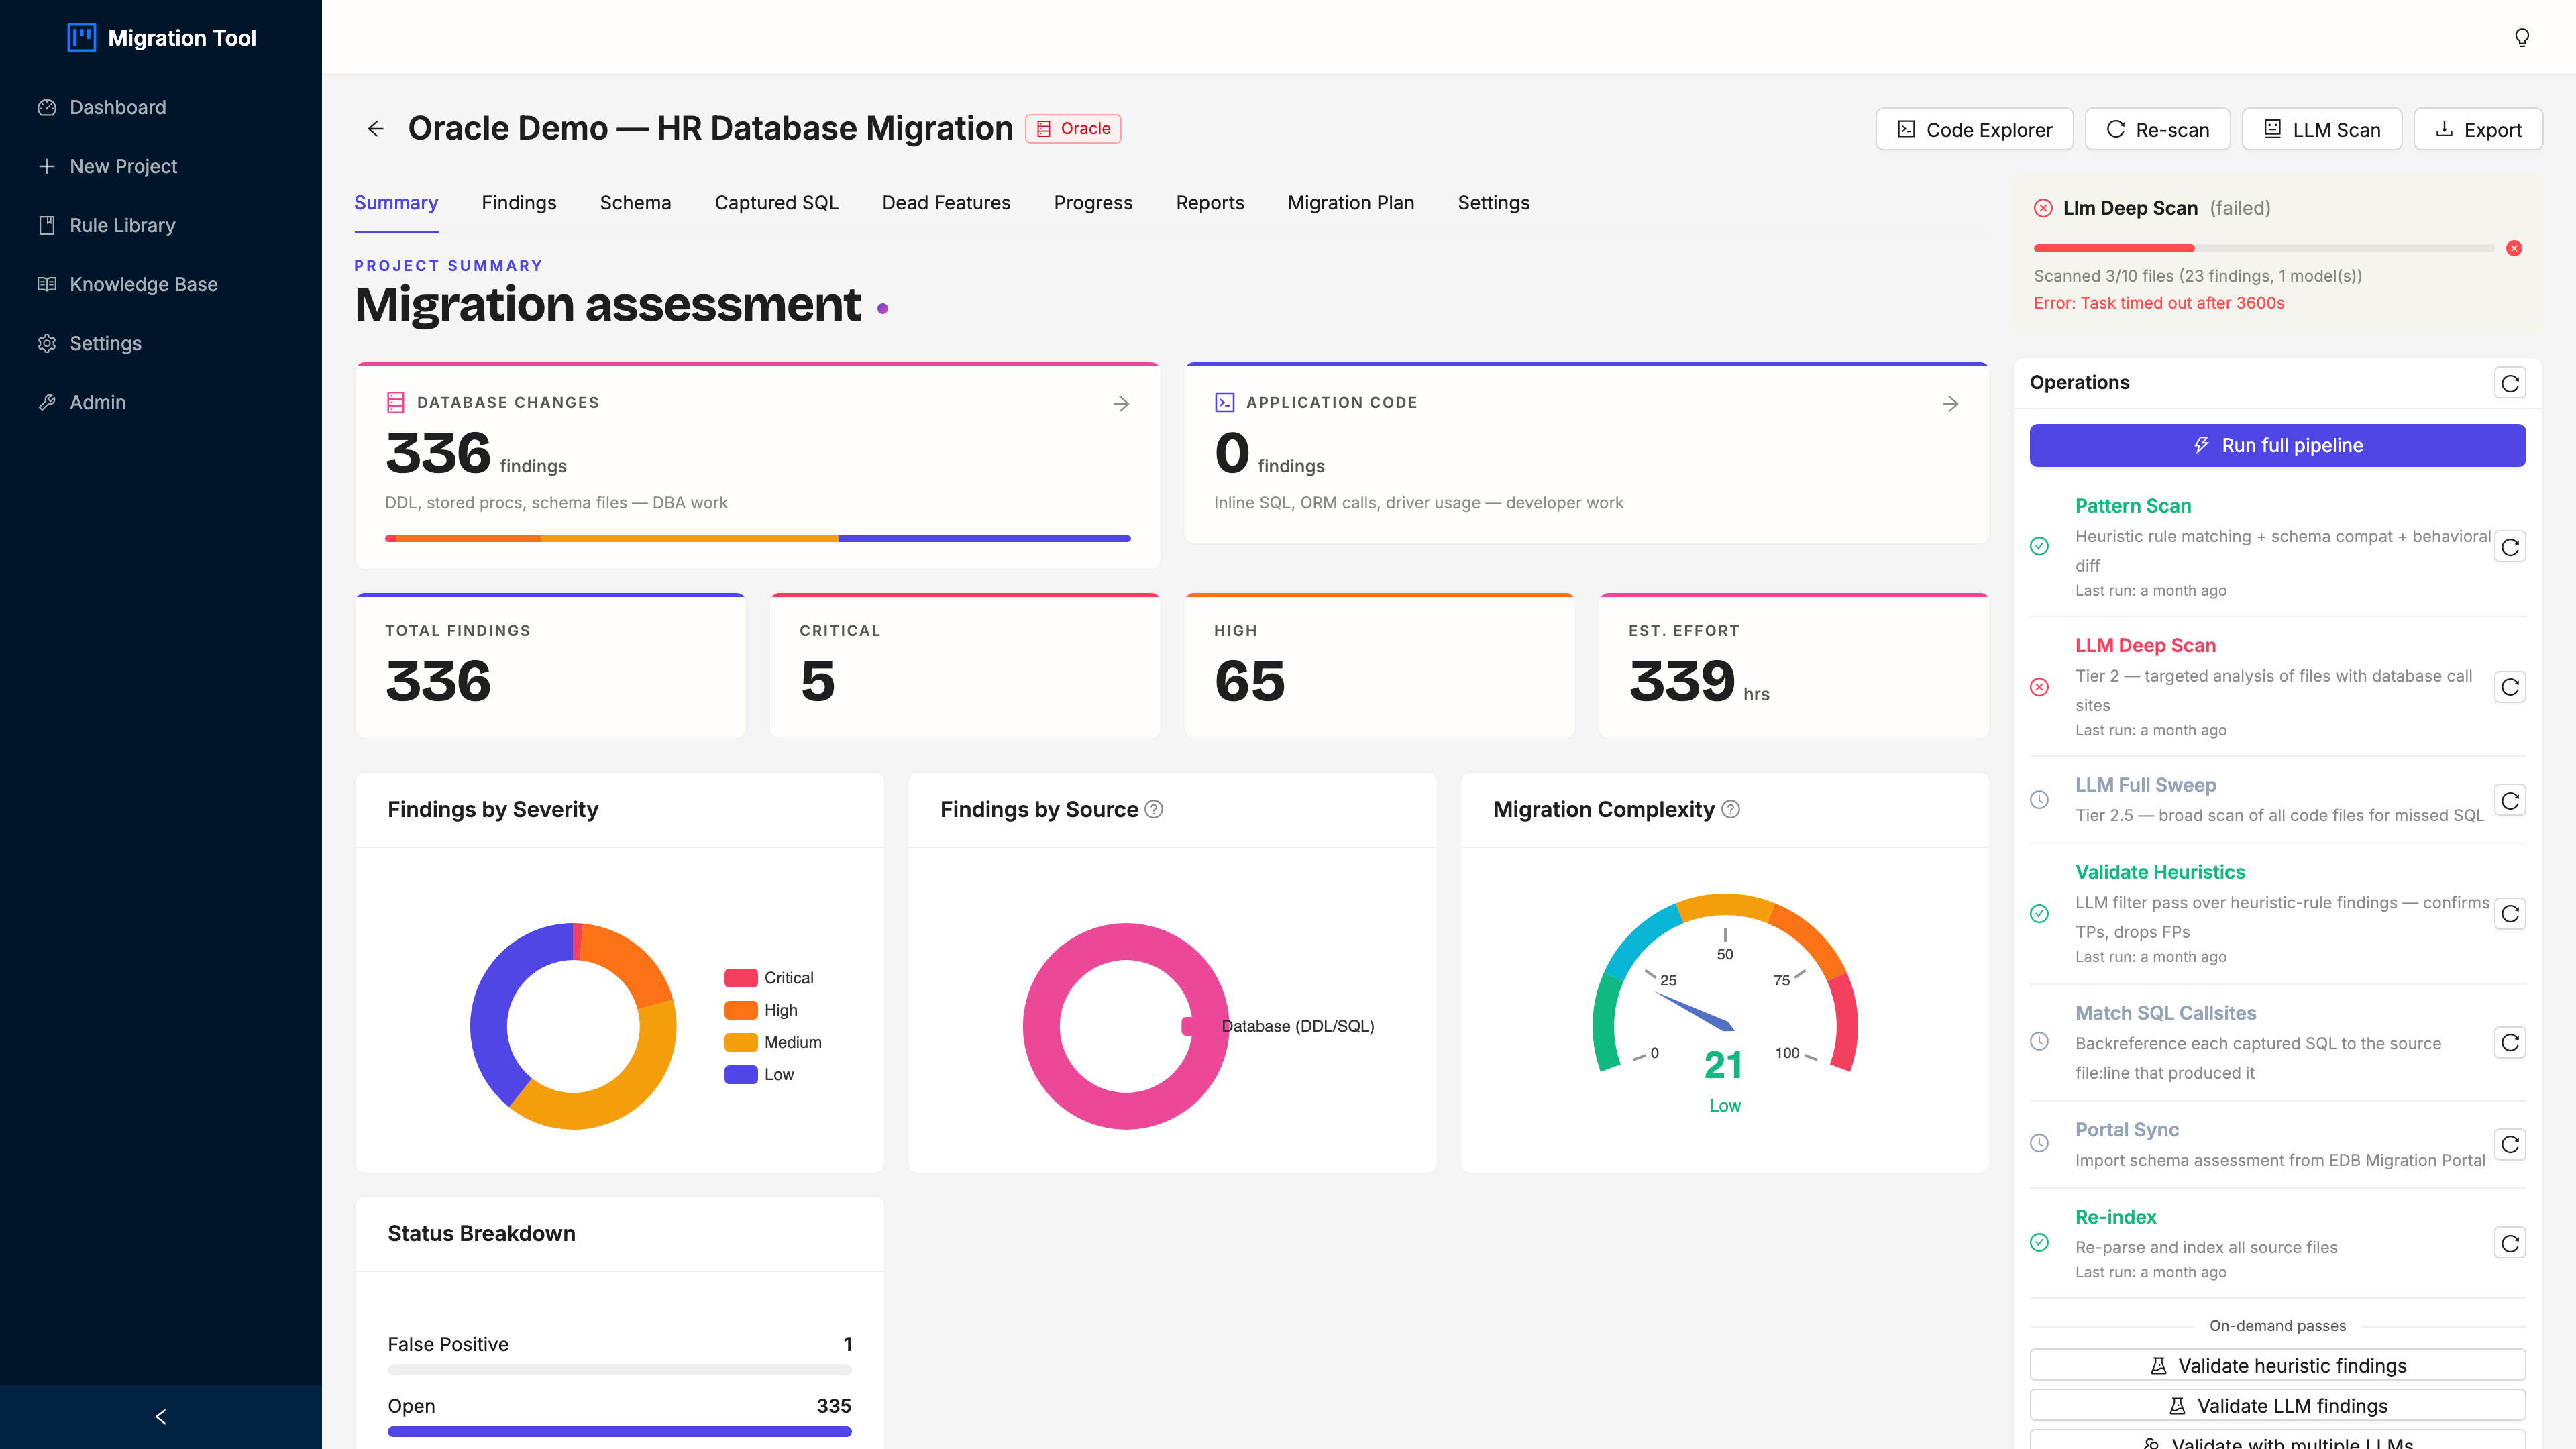Click the Total Findings card
The height and width of the screenshot is (1449, 2576).
tap(550, 666)
